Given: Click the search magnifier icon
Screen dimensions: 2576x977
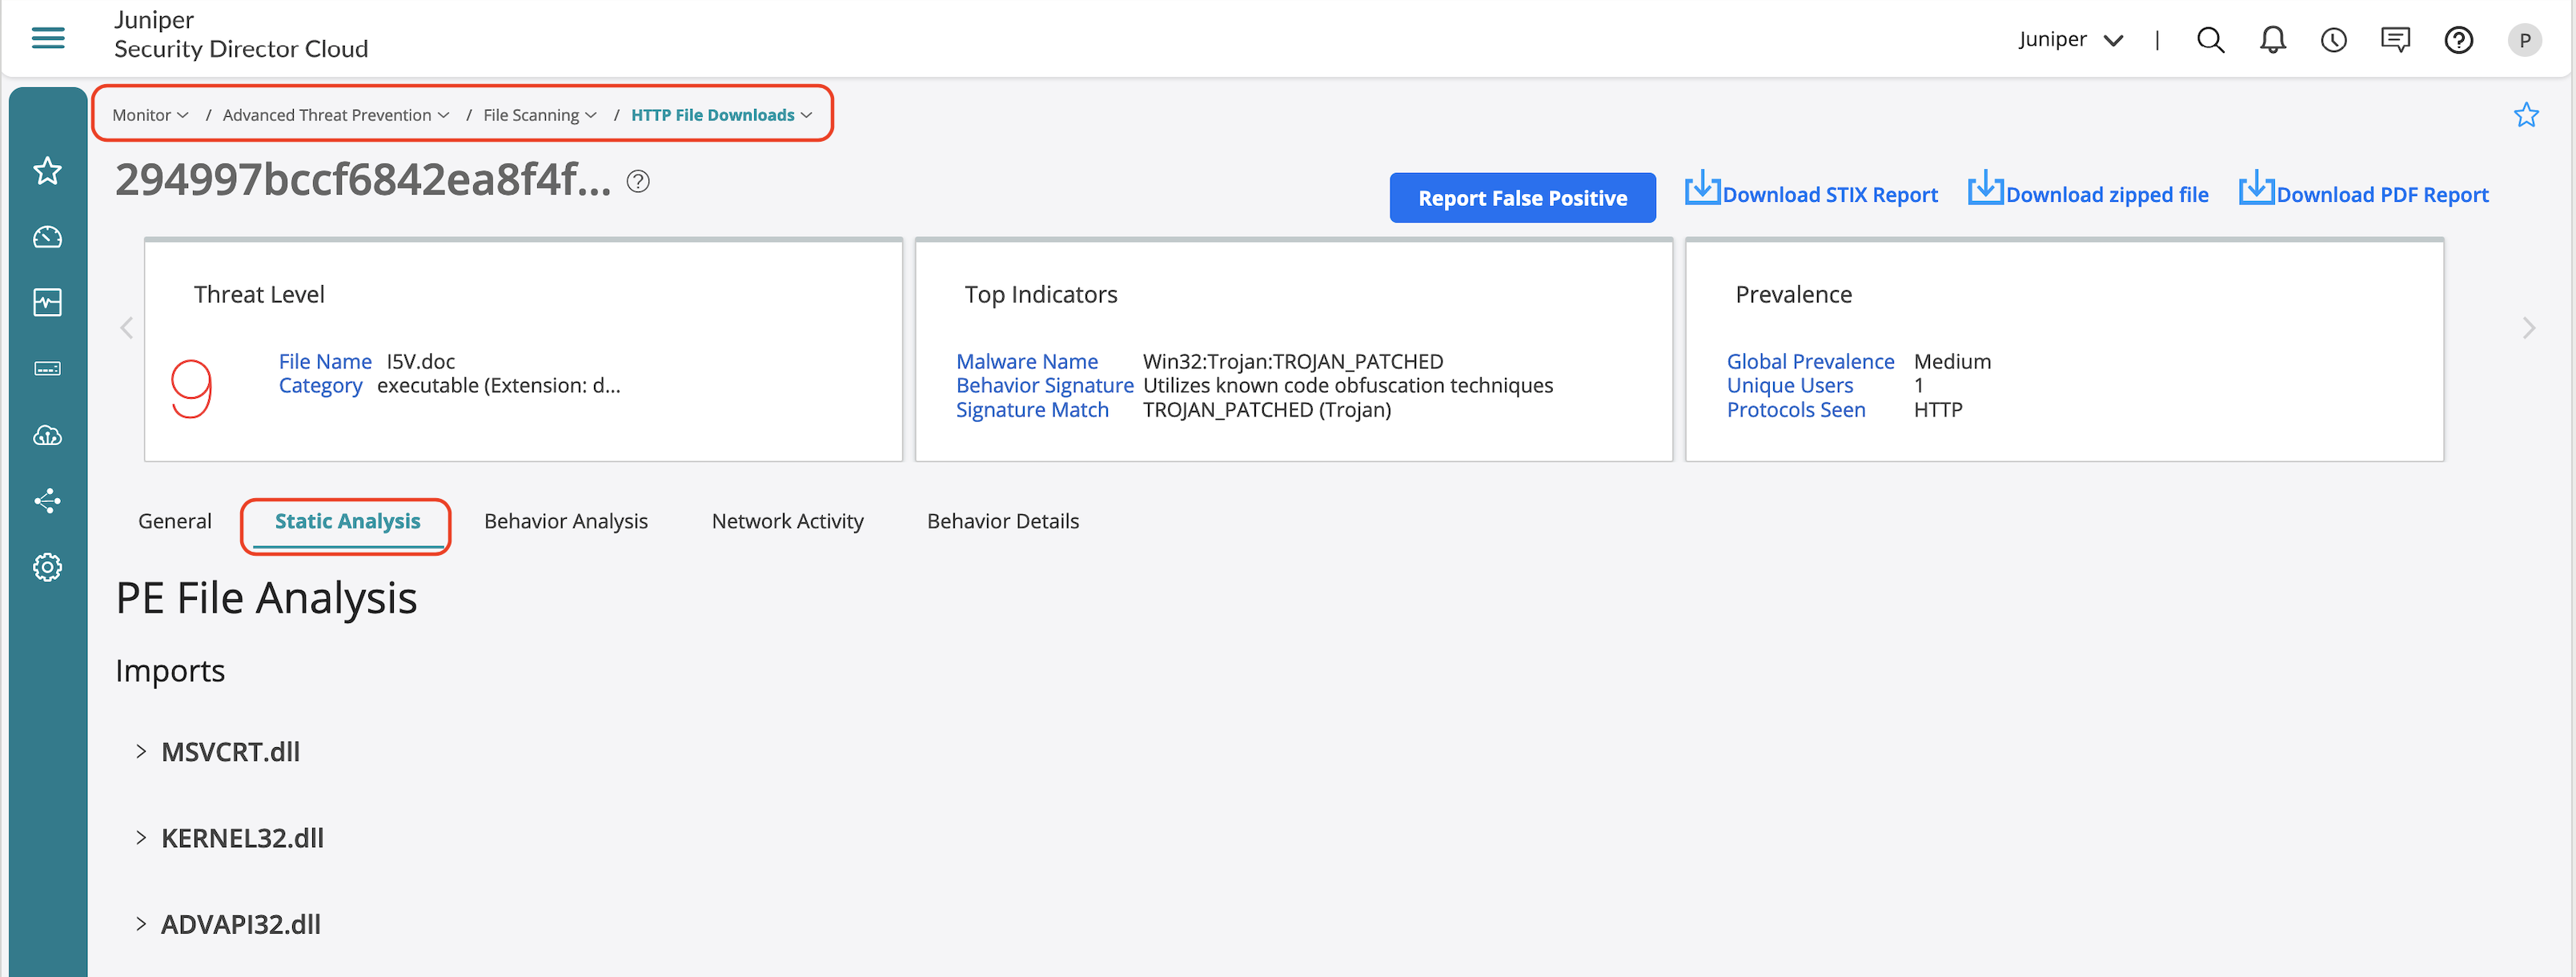Looking at the screenshot, I should point(2210,40).
